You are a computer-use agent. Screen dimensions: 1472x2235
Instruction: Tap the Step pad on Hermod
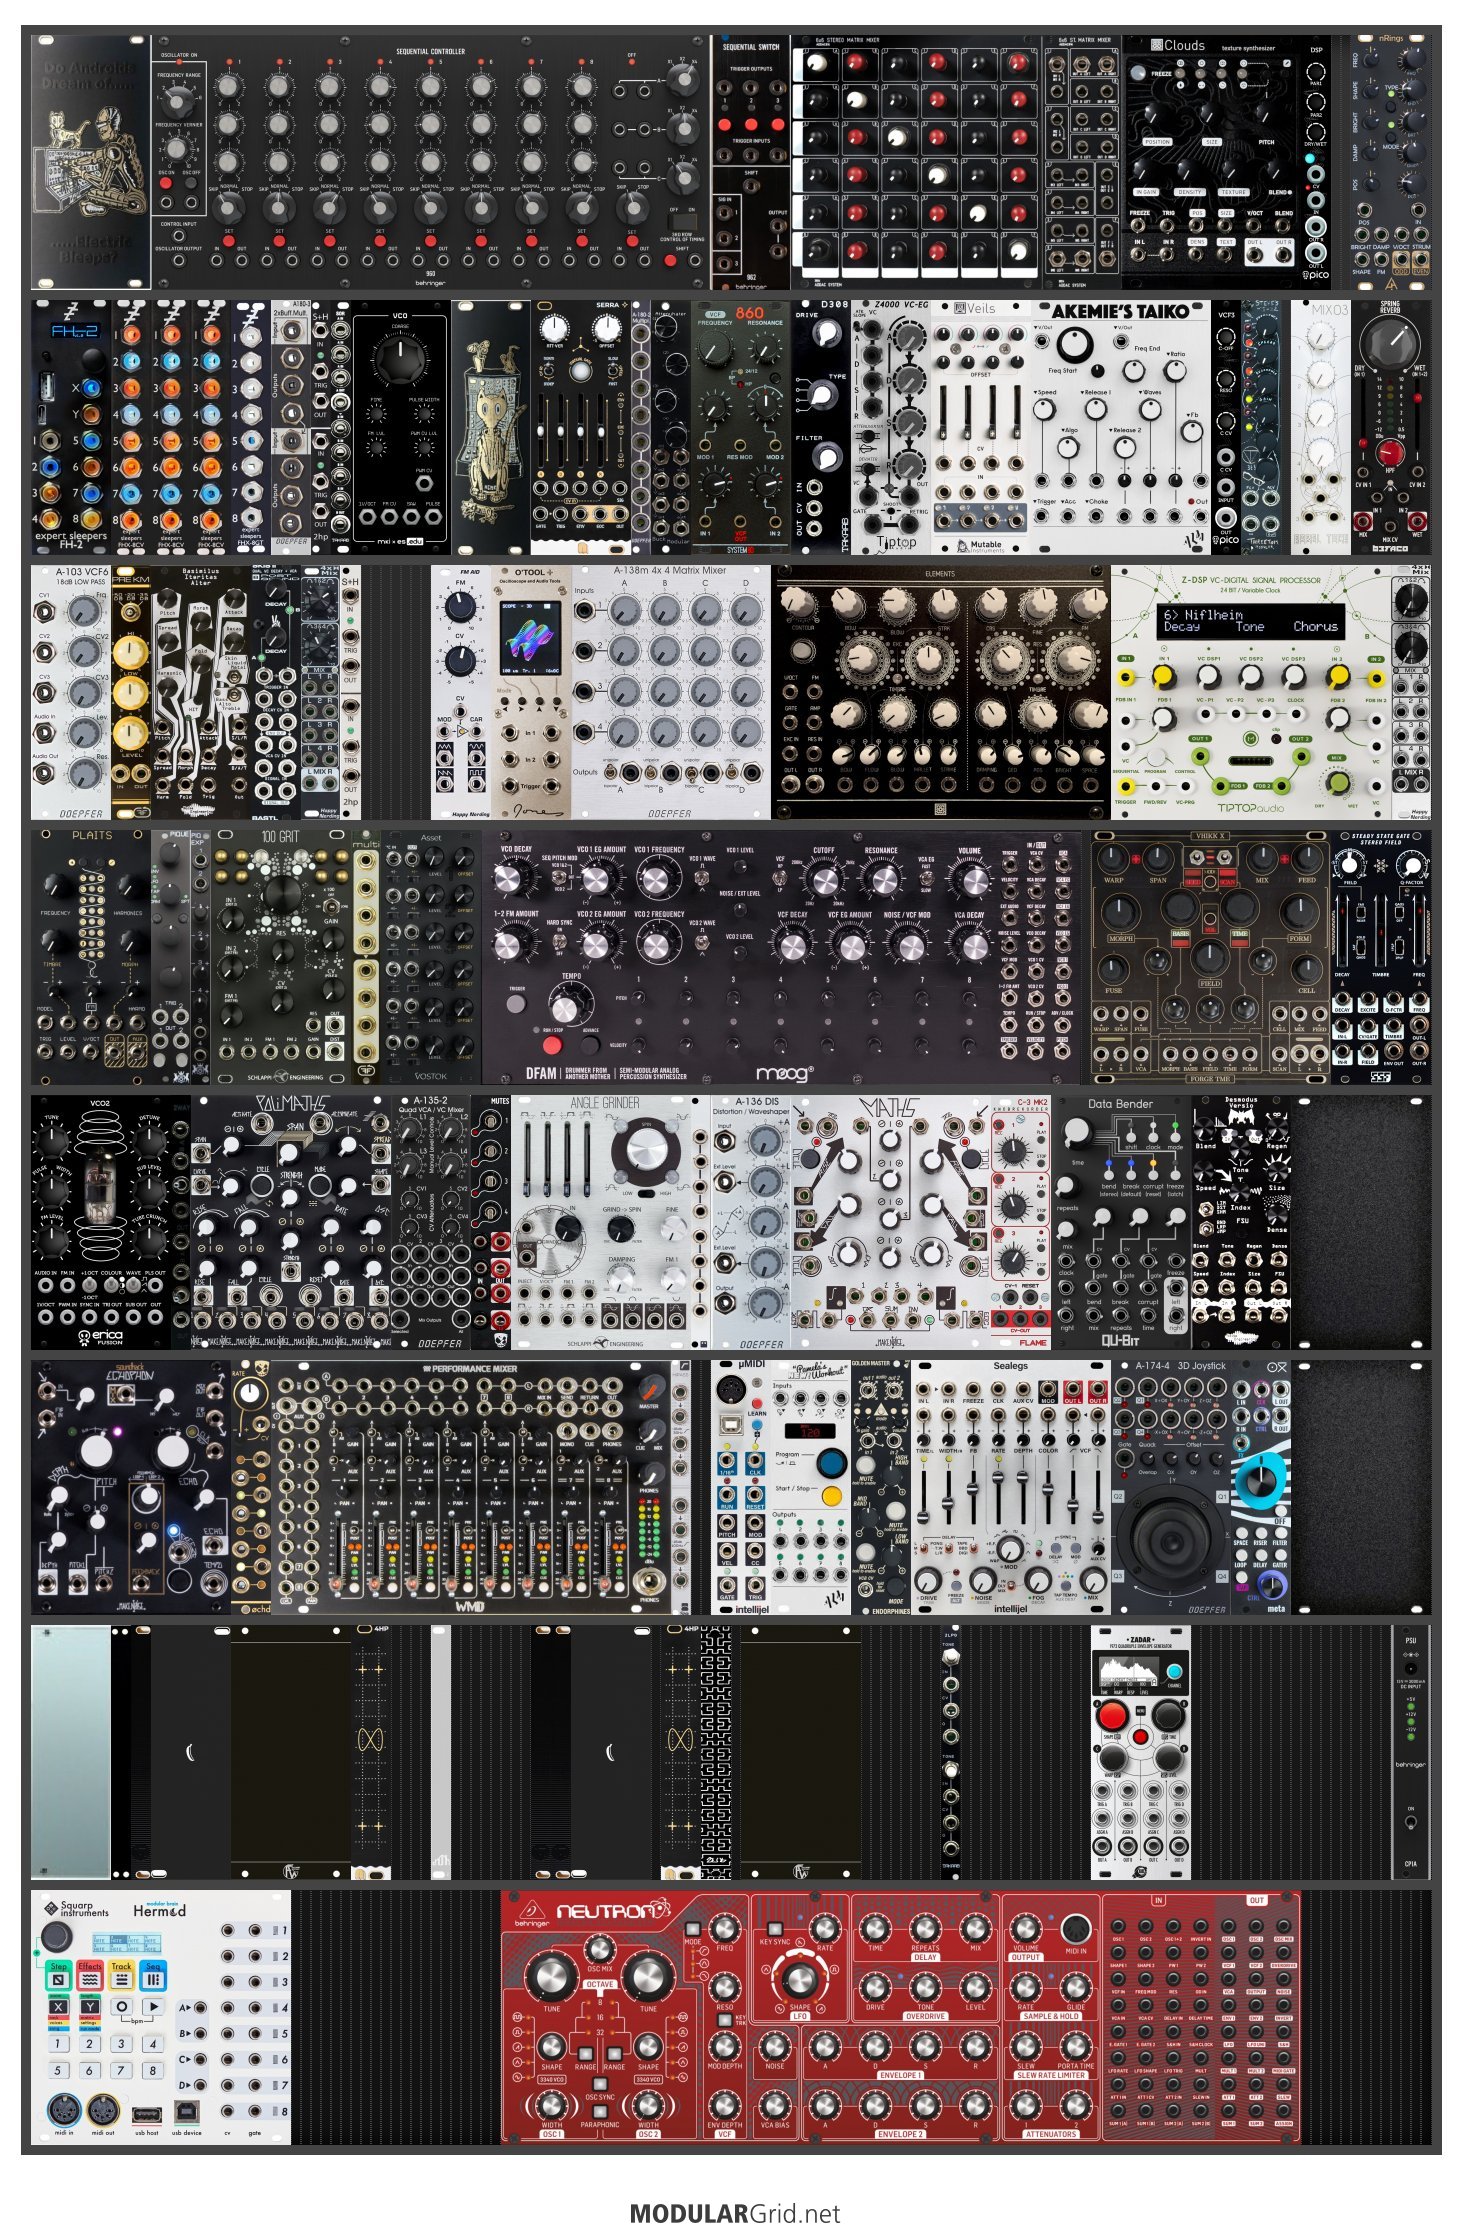click(59, 1974)
